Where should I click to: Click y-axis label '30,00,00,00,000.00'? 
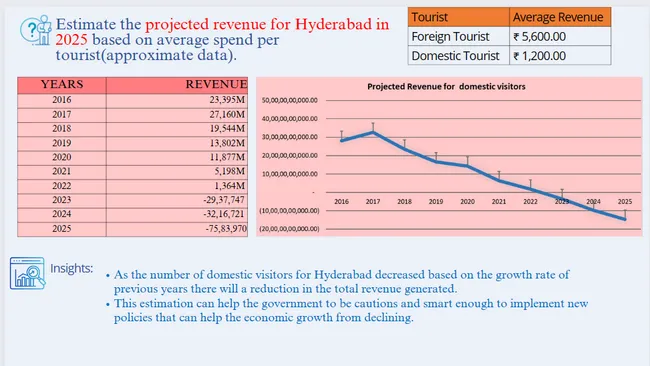coord(289,137)
